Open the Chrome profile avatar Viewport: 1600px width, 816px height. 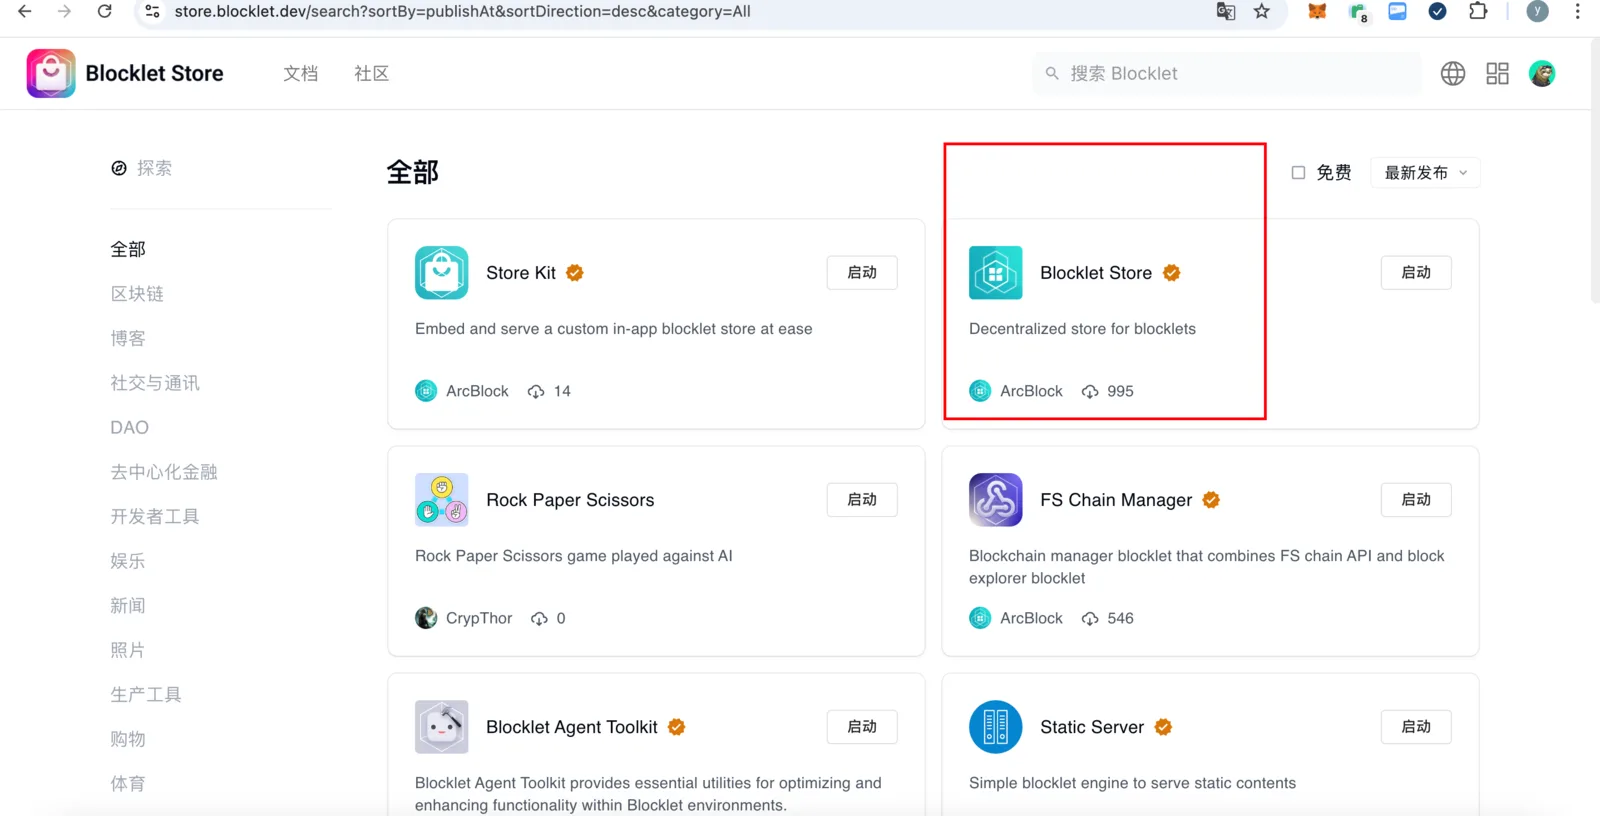(1538, 11)
